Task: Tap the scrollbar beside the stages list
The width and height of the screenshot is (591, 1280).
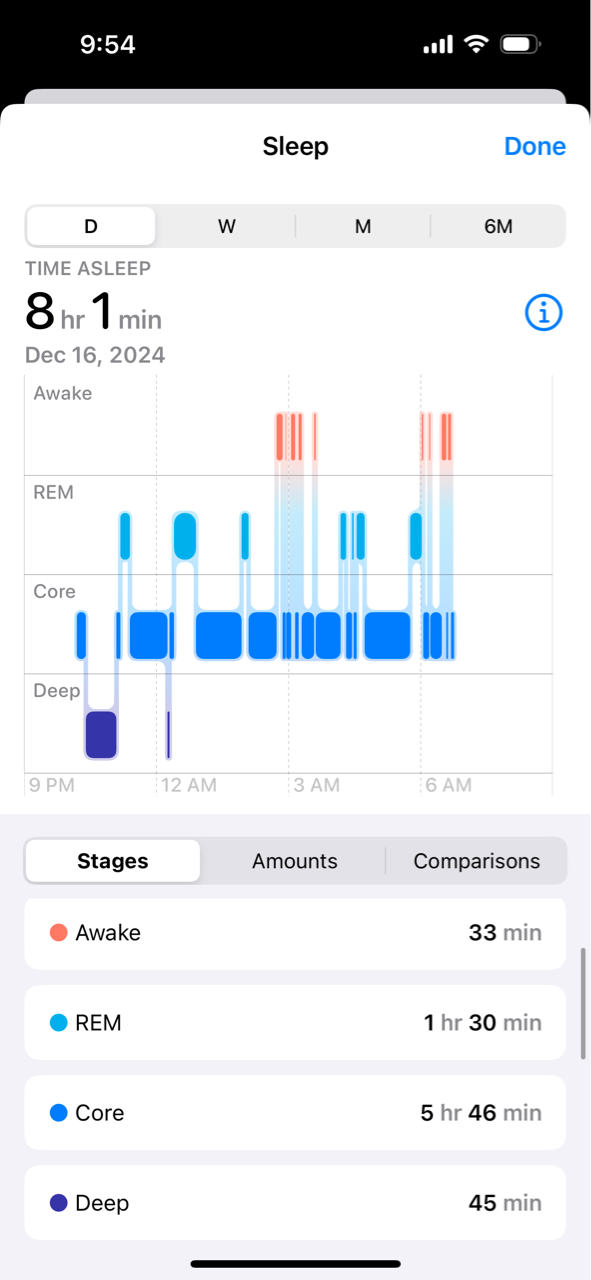Action: (583, 1003)
